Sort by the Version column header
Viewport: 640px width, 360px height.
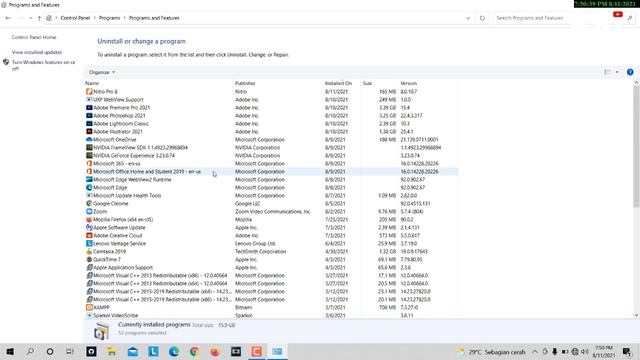pos(409,83)
